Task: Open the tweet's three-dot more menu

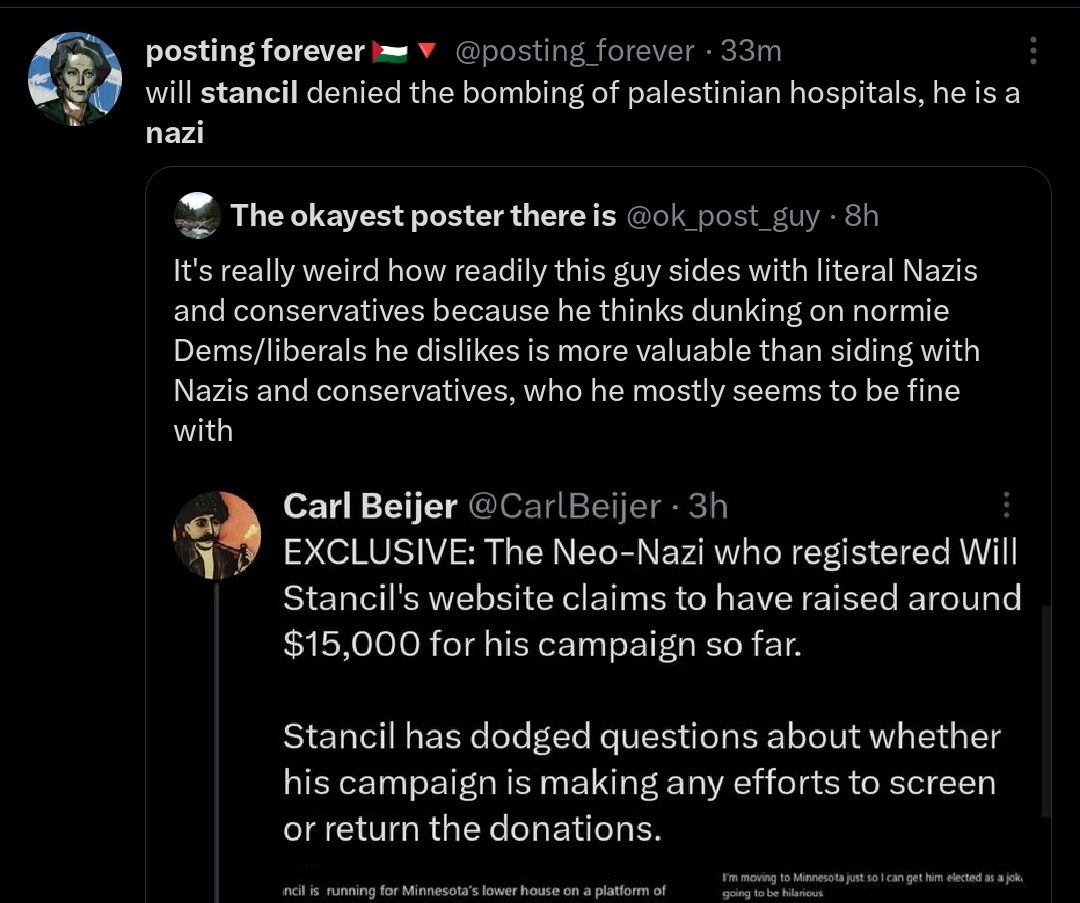Action: pos(1032,51)
